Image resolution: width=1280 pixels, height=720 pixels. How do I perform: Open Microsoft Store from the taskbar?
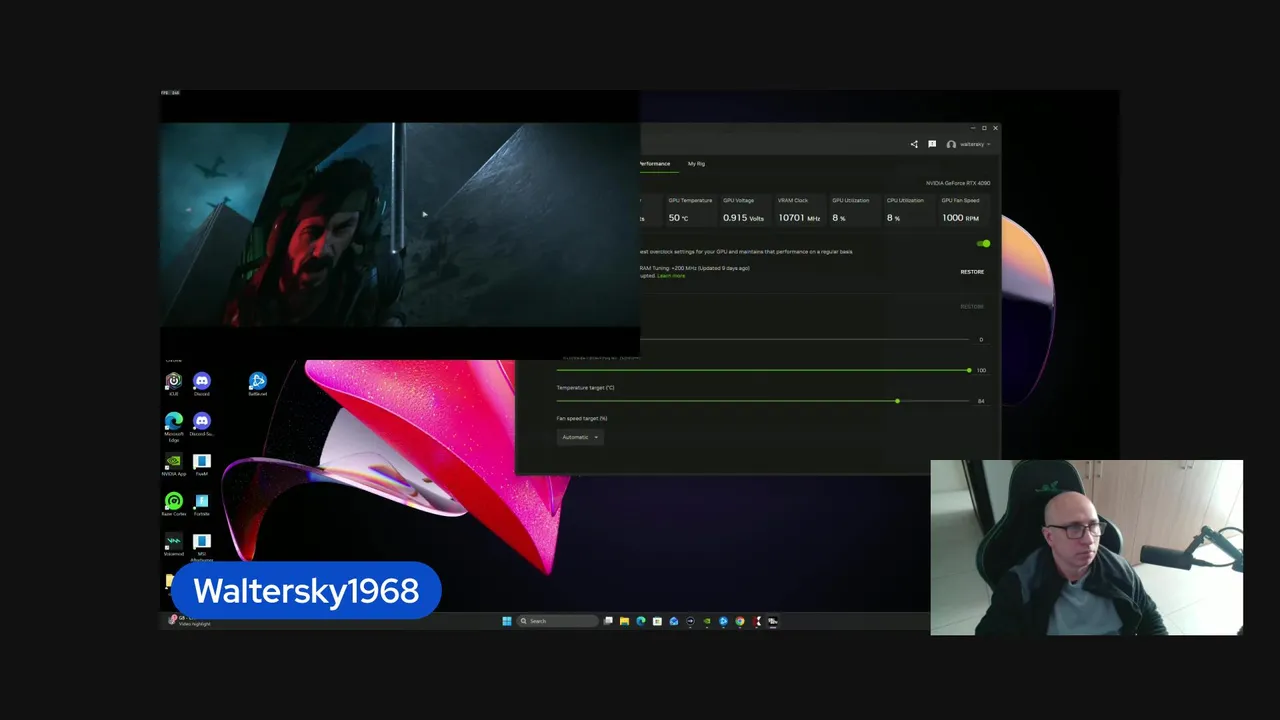(x=657, y=621)
